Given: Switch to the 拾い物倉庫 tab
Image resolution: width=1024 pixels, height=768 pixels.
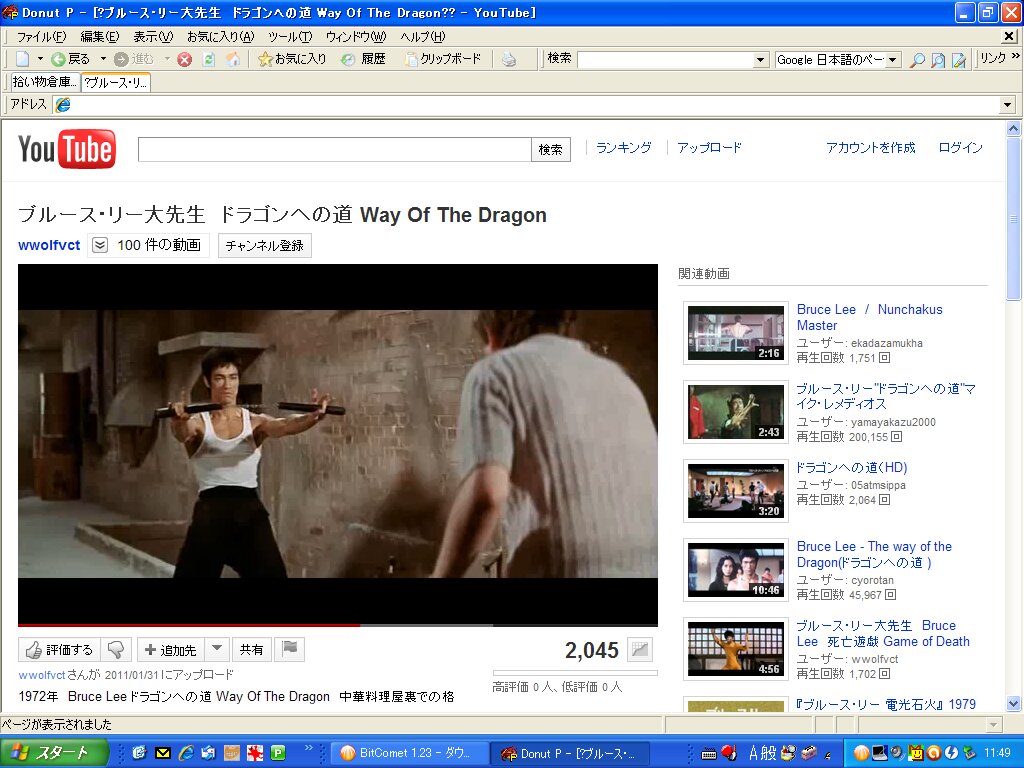Looking at the screenshot, I should point(44,82).
